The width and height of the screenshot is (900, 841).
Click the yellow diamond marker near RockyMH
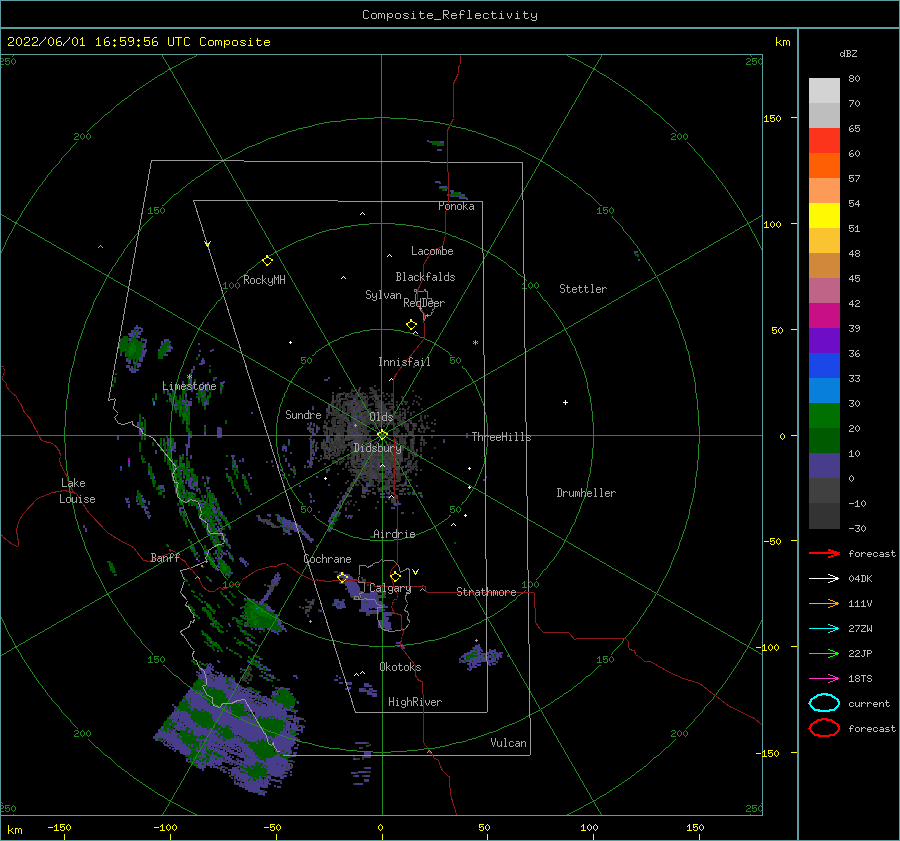pyautogui.click(x=267, y=261)
